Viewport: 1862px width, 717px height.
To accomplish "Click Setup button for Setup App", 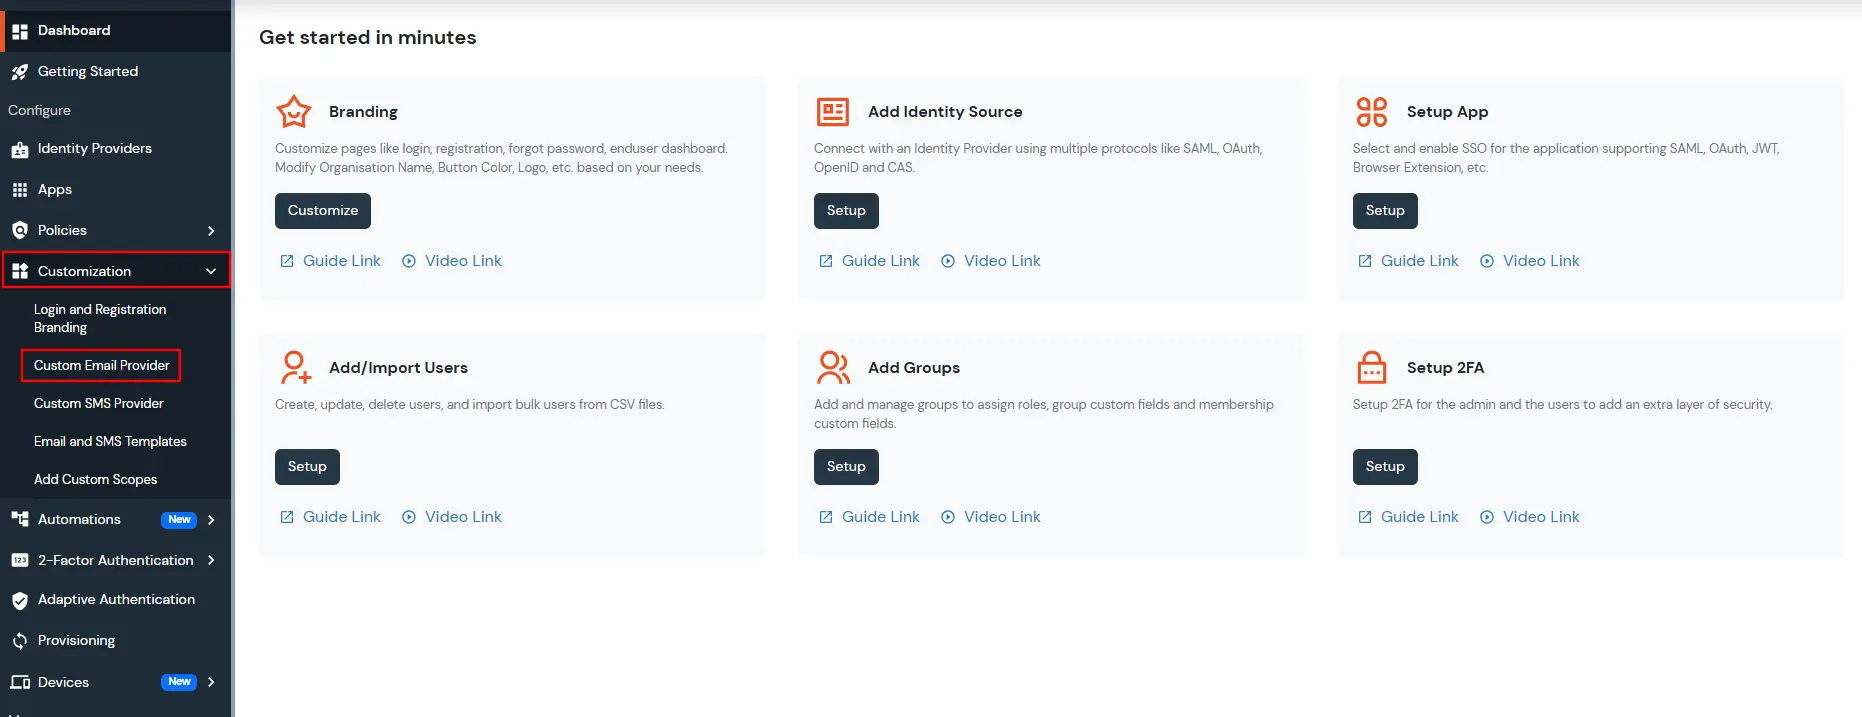I will pyautogui.click(x=1385, y=211).
